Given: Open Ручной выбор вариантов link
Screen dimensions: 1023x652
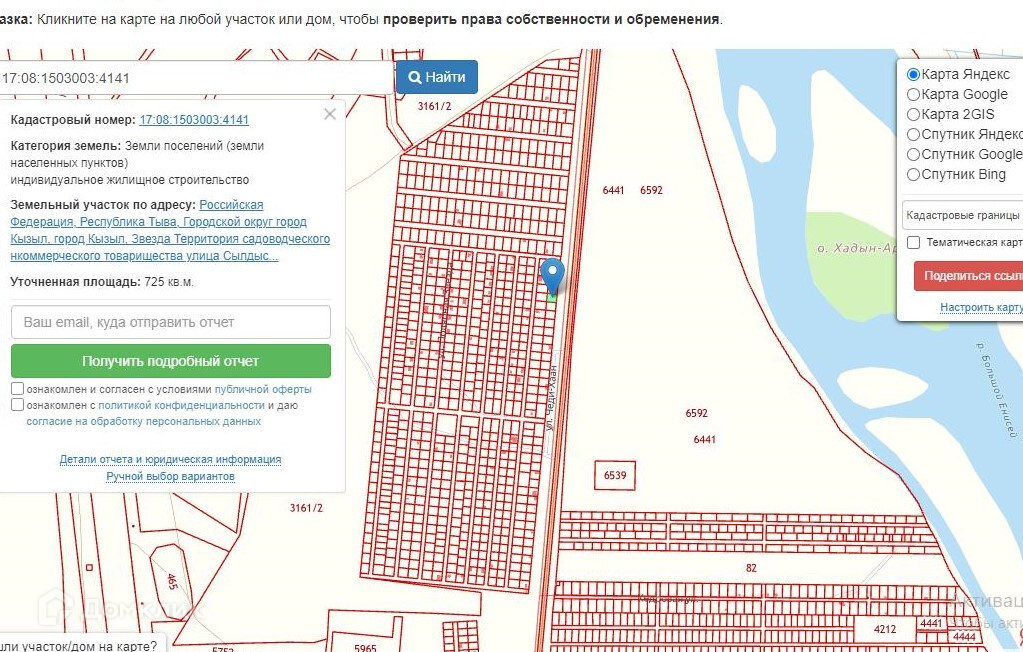Looking at the screenshot, I should point(170,476).
